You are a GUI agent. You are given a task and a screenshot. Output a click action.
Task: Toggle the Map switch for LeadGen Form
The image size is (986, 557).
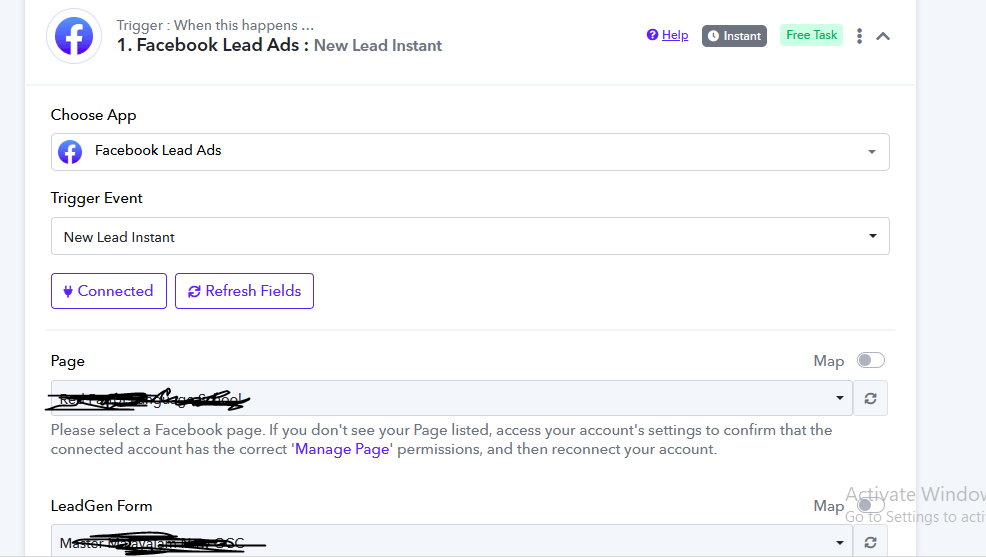click(871, 505)
